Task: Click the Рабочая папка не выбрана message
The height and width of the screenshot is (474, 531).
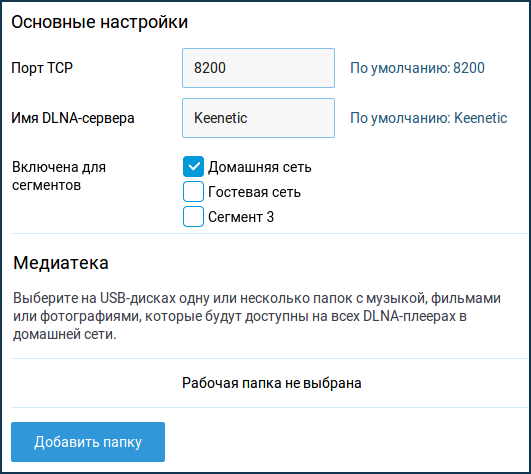Action: [x=272, y=383]
